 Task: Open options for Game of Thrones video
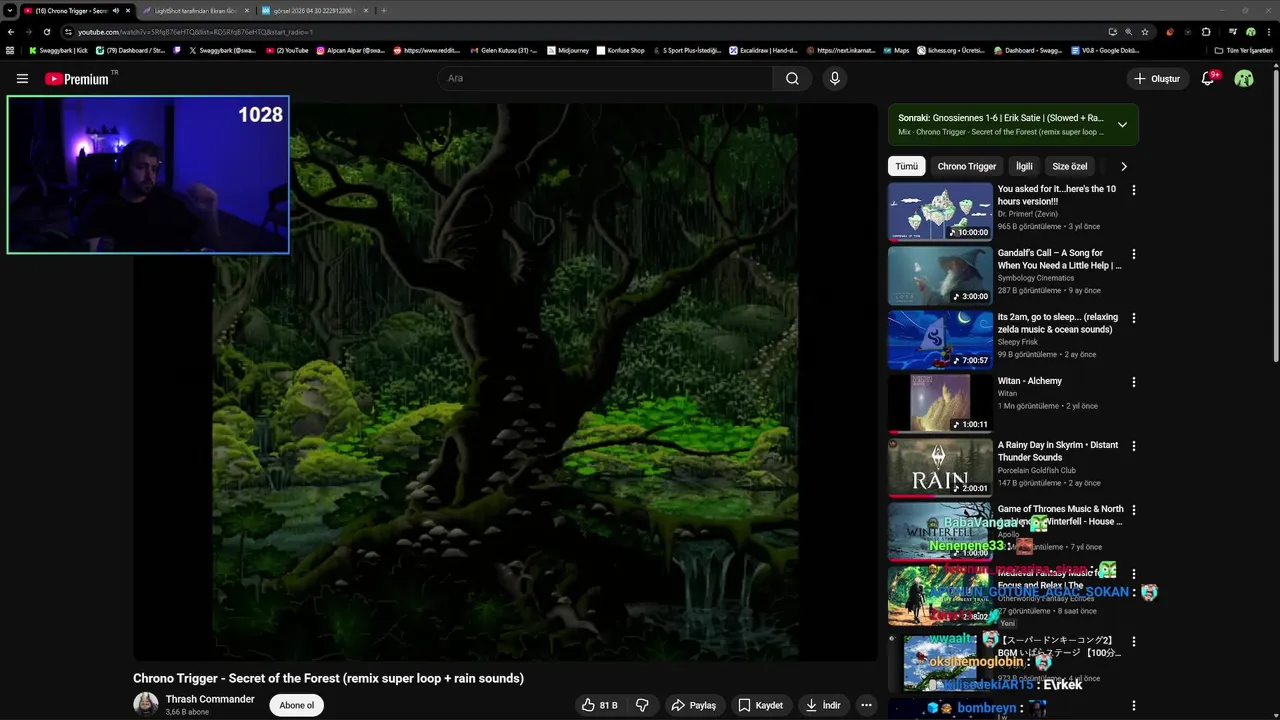[1133, 510]
